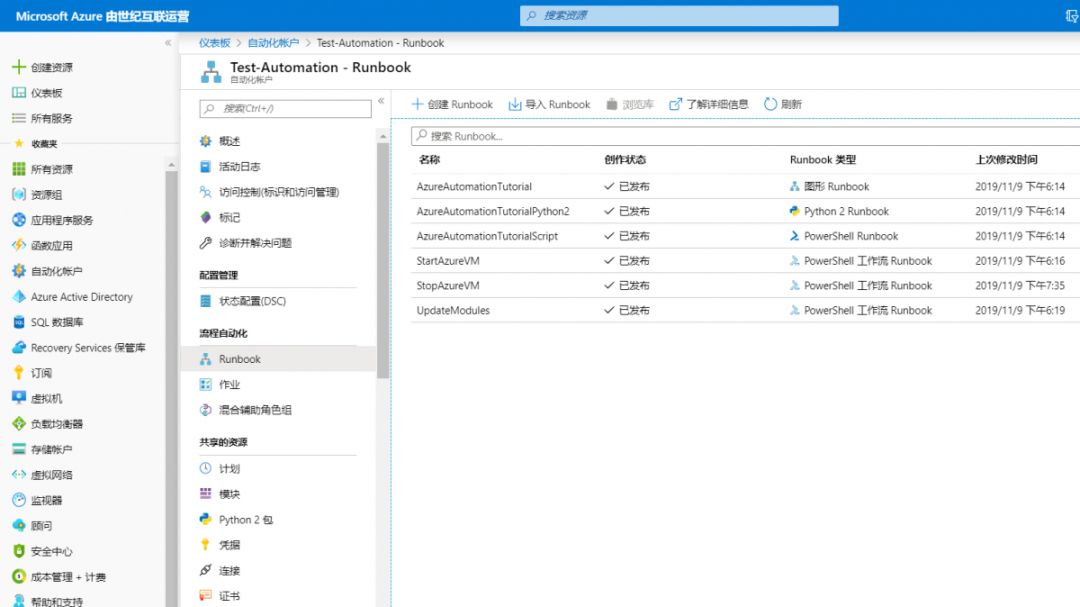Open AzureAutomationTutorialScript runbook
Screen dimensions: 1080x607
click(487, 236)
